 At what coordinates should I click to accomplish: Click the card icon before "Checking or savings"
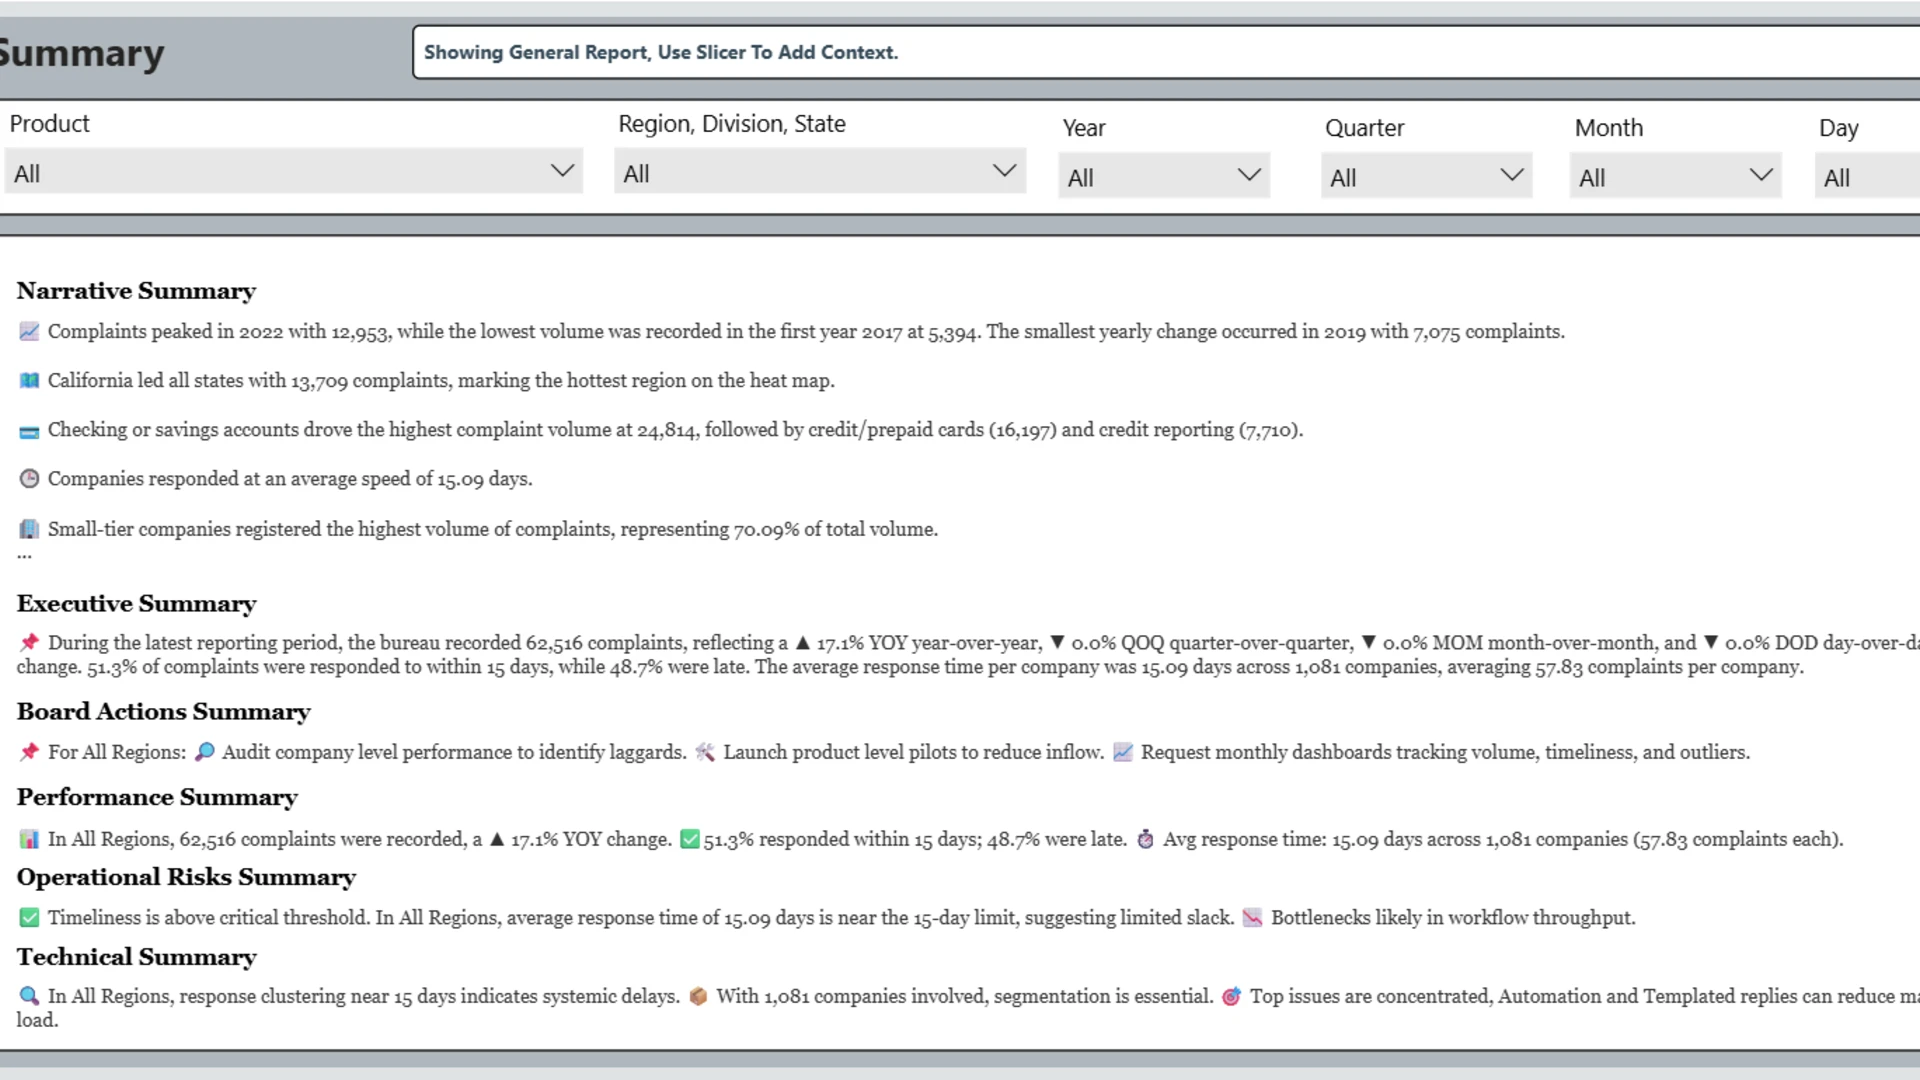(29, 431)
